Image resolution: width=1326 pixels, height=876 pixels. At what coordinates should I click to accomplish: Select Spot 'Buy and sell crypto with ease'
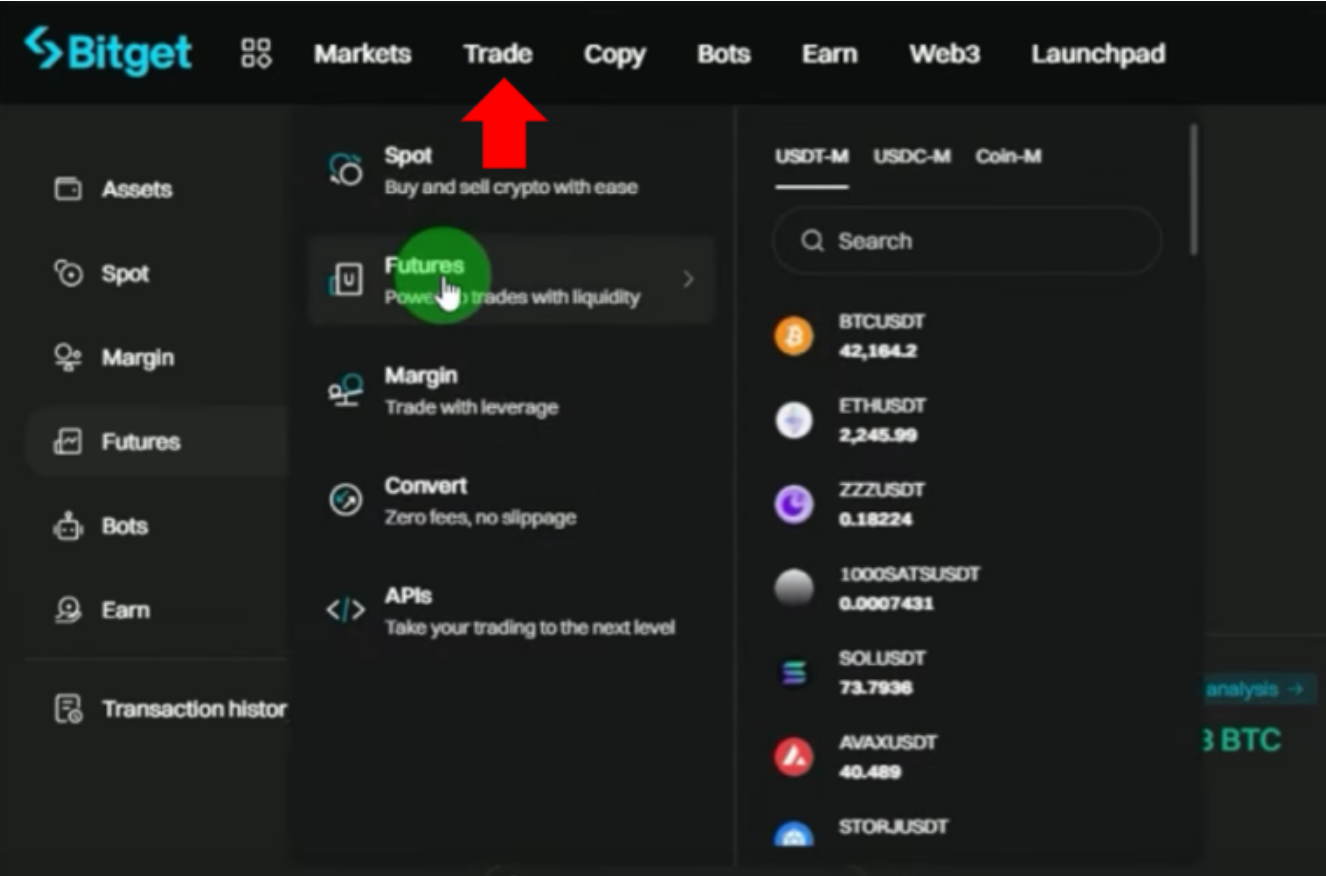click(510, 170)
